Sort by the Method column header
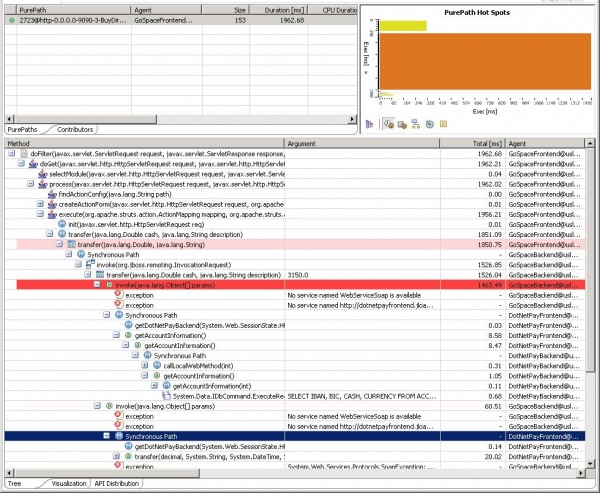This screenshot has width=600, height=493. 145,144
